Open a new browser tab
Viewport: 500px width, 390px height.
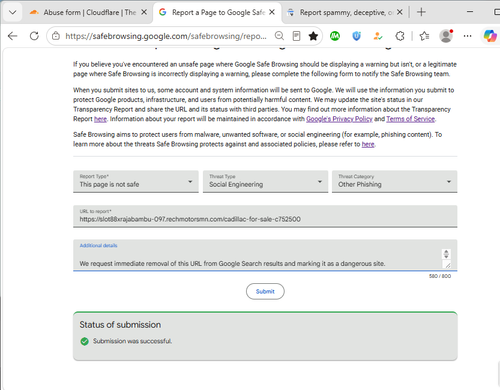[421, 12]
